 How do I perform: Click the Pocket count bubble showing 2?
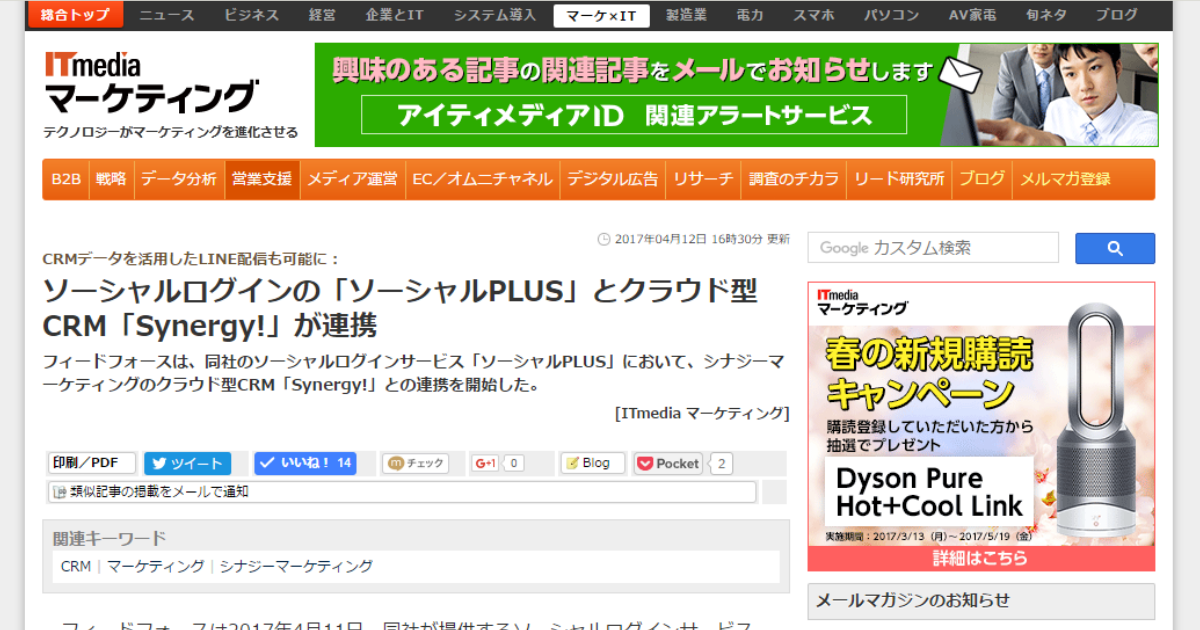pyautogui.click(x=722, y=464)
